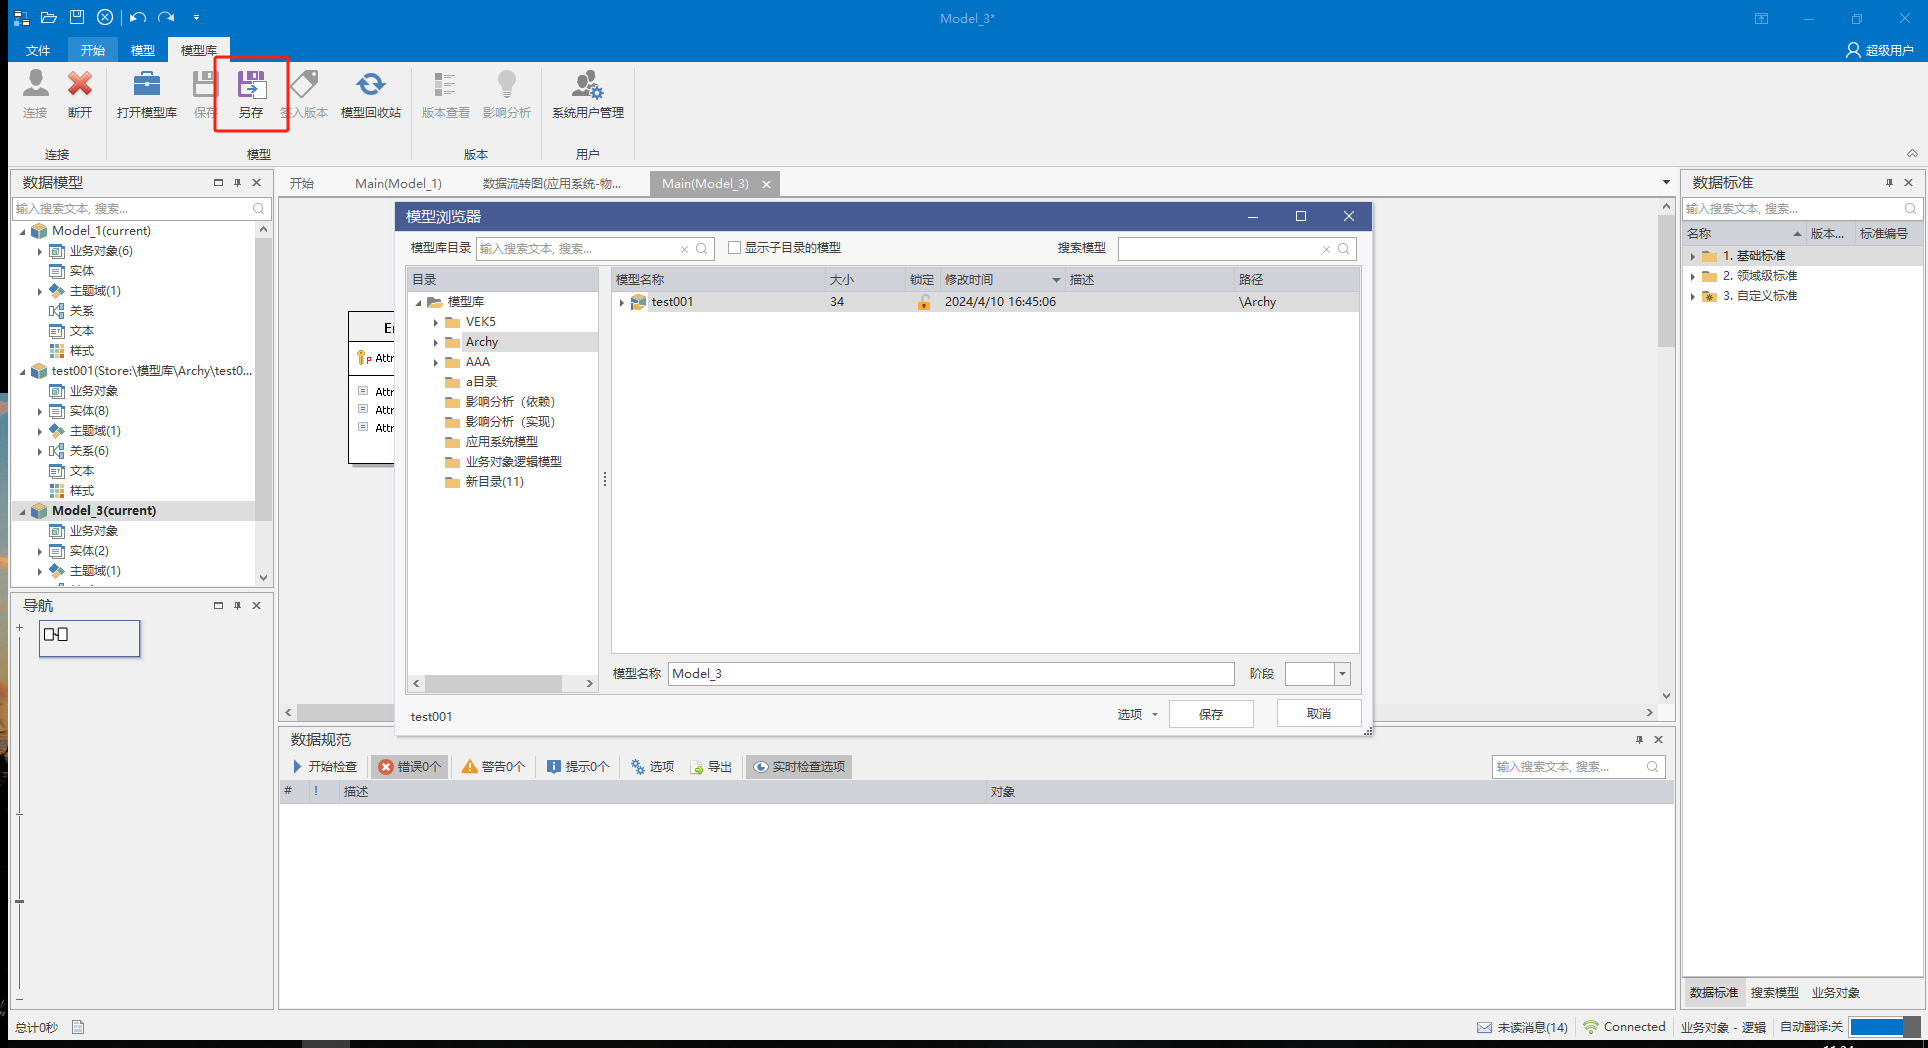Click the document icon beside 总计0秒
Screen dimensions: 1928x1048
pos(78,1027)
